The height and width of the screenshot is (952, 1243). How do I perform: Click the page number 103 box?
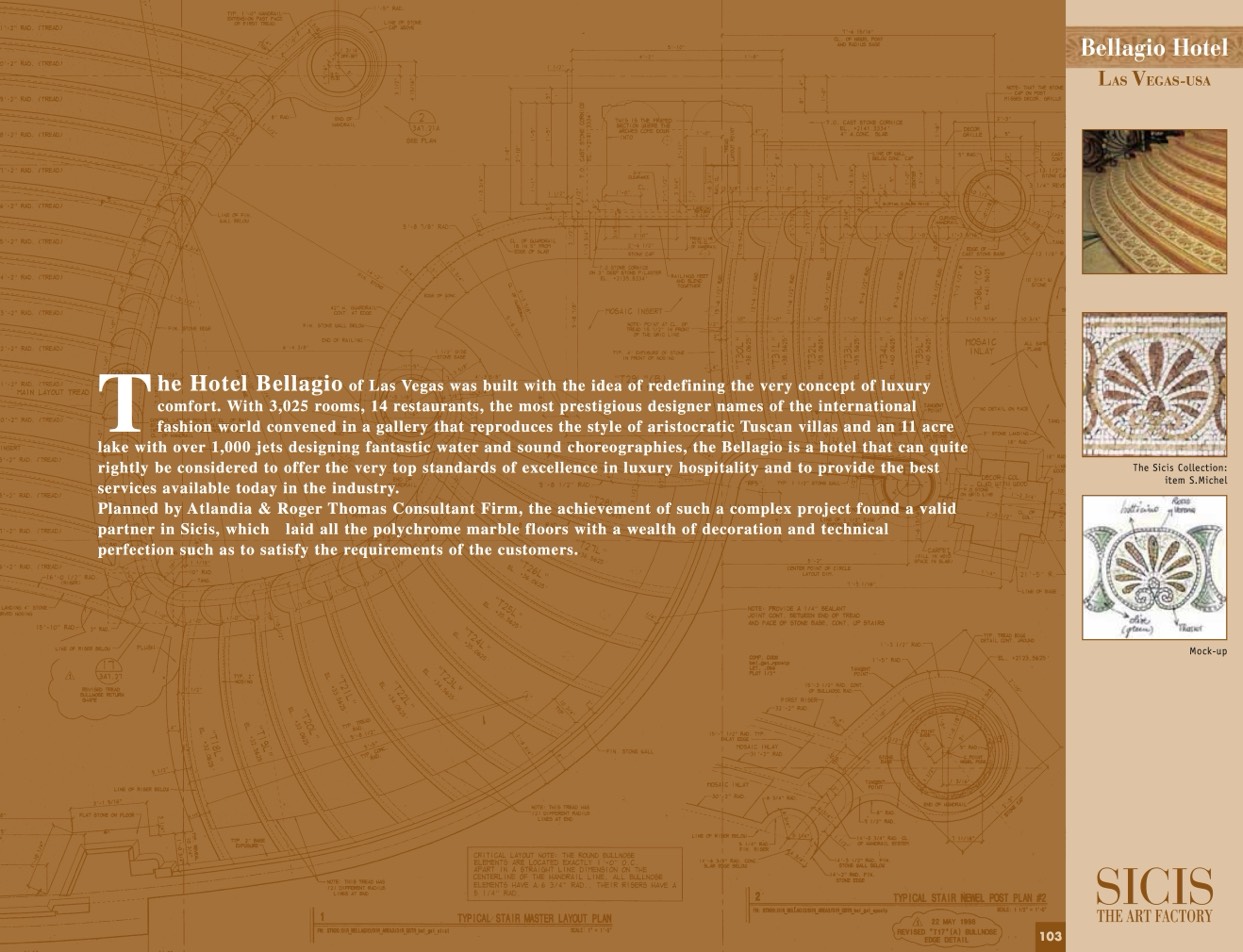pos(1049,936)
